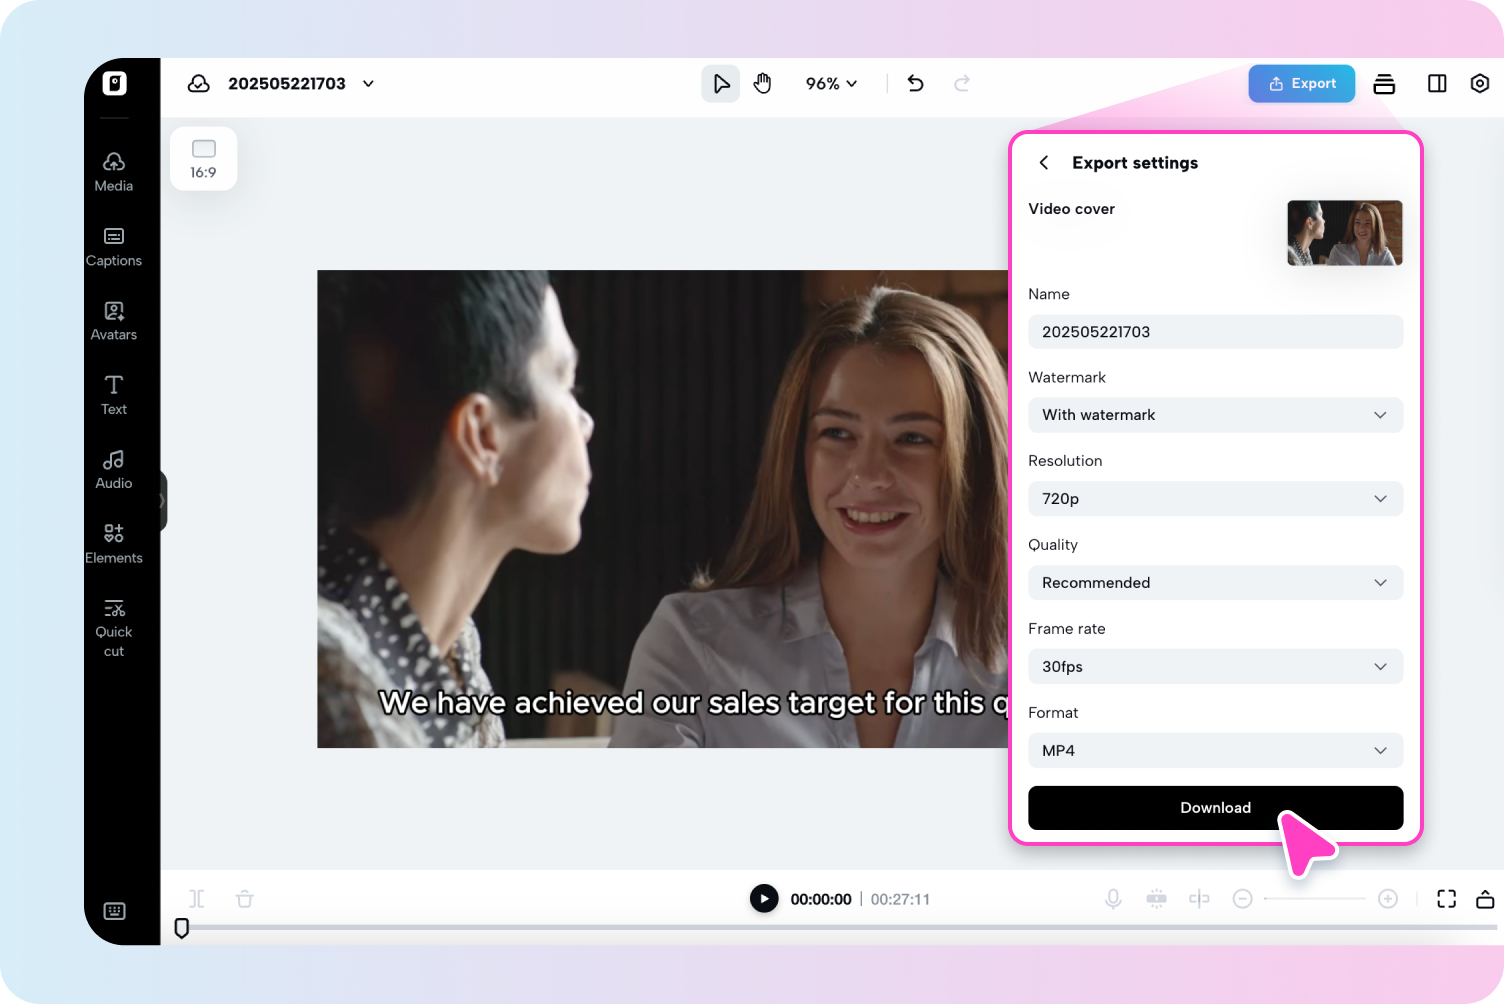
Task: Open the Audio panel
Action: pos(113,468)
